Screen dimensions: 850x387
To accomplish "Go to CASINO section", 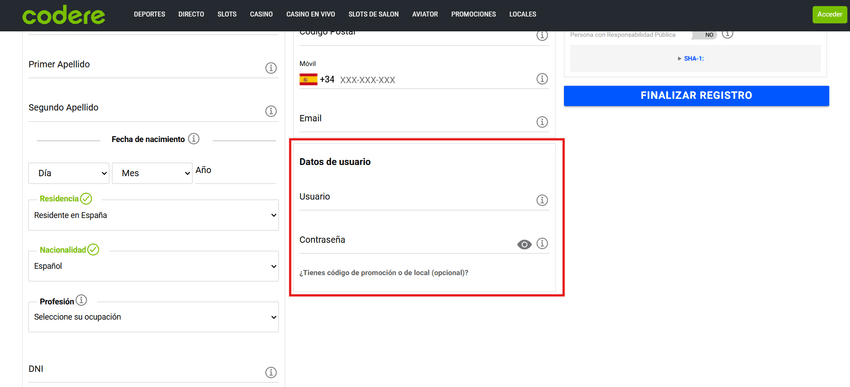I will click(261, 15).
